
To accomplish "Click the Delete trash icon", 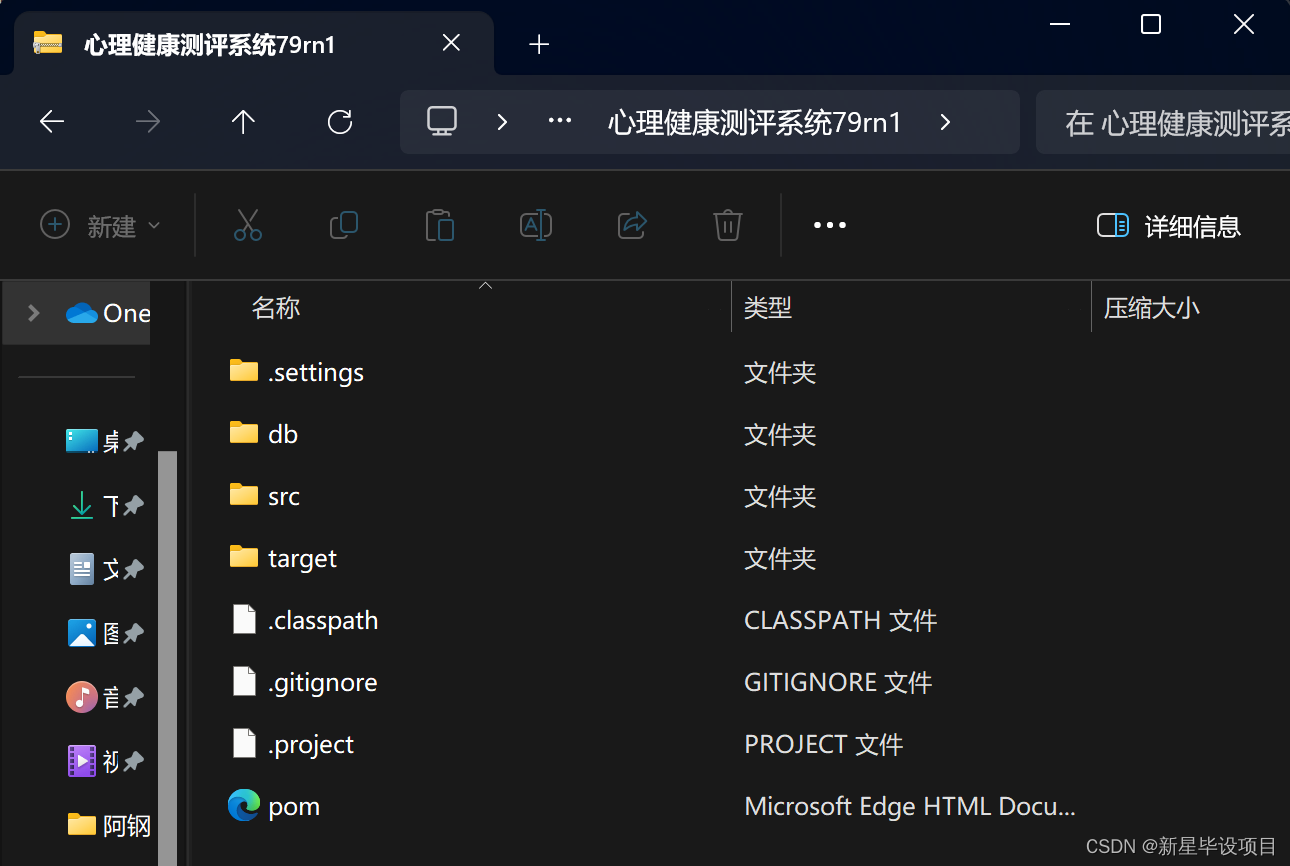I will (x=727, y=225).
